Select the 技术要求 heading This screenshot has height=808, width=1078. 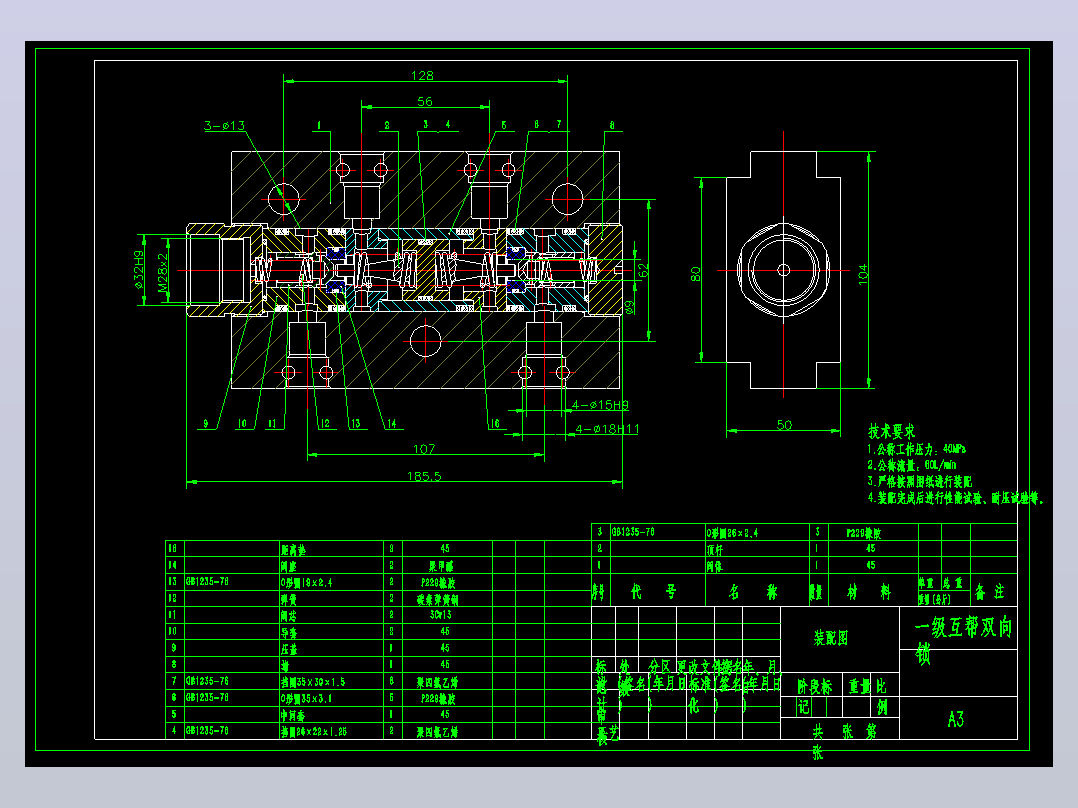click(892, 432)
